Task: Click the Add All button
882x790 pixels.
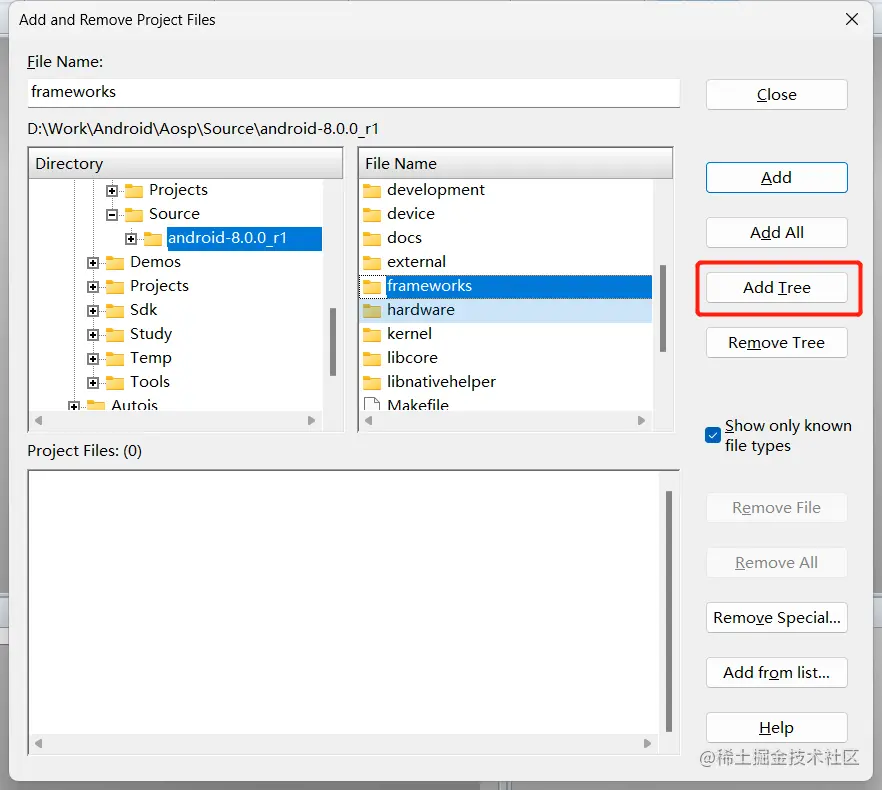Action: 776,232
